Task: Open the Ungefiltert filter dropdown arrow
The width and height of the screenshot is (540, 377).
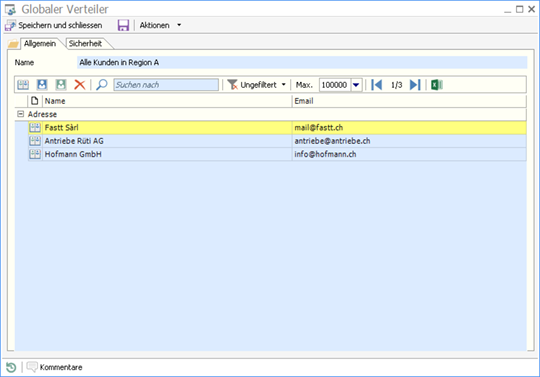Action: 283,85
